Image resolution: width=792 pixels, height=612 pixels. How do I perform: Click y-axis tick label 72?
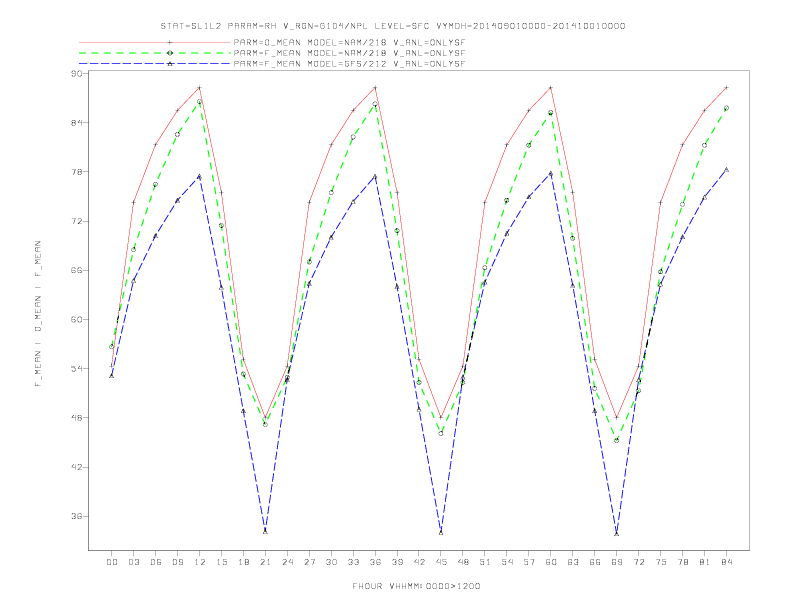coord(77,221)
